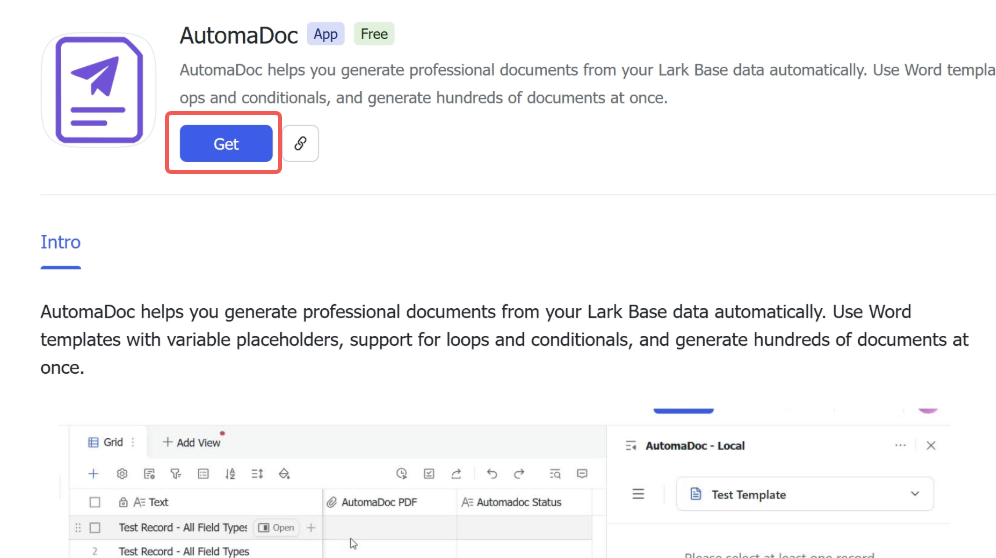This screenshot has height=558, width=996.
Task: Copy the app link with chain icon
Action: tap(300, 144)
